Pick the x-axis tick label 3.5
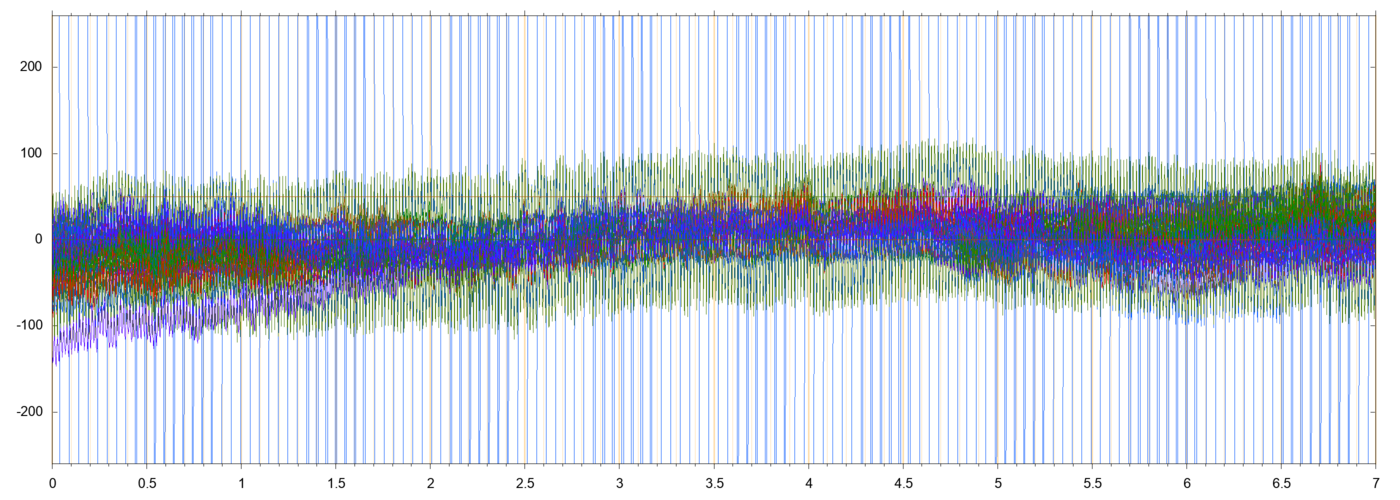Image resolution: width=1400 pixels, height=500 pixels. point(714,482)
